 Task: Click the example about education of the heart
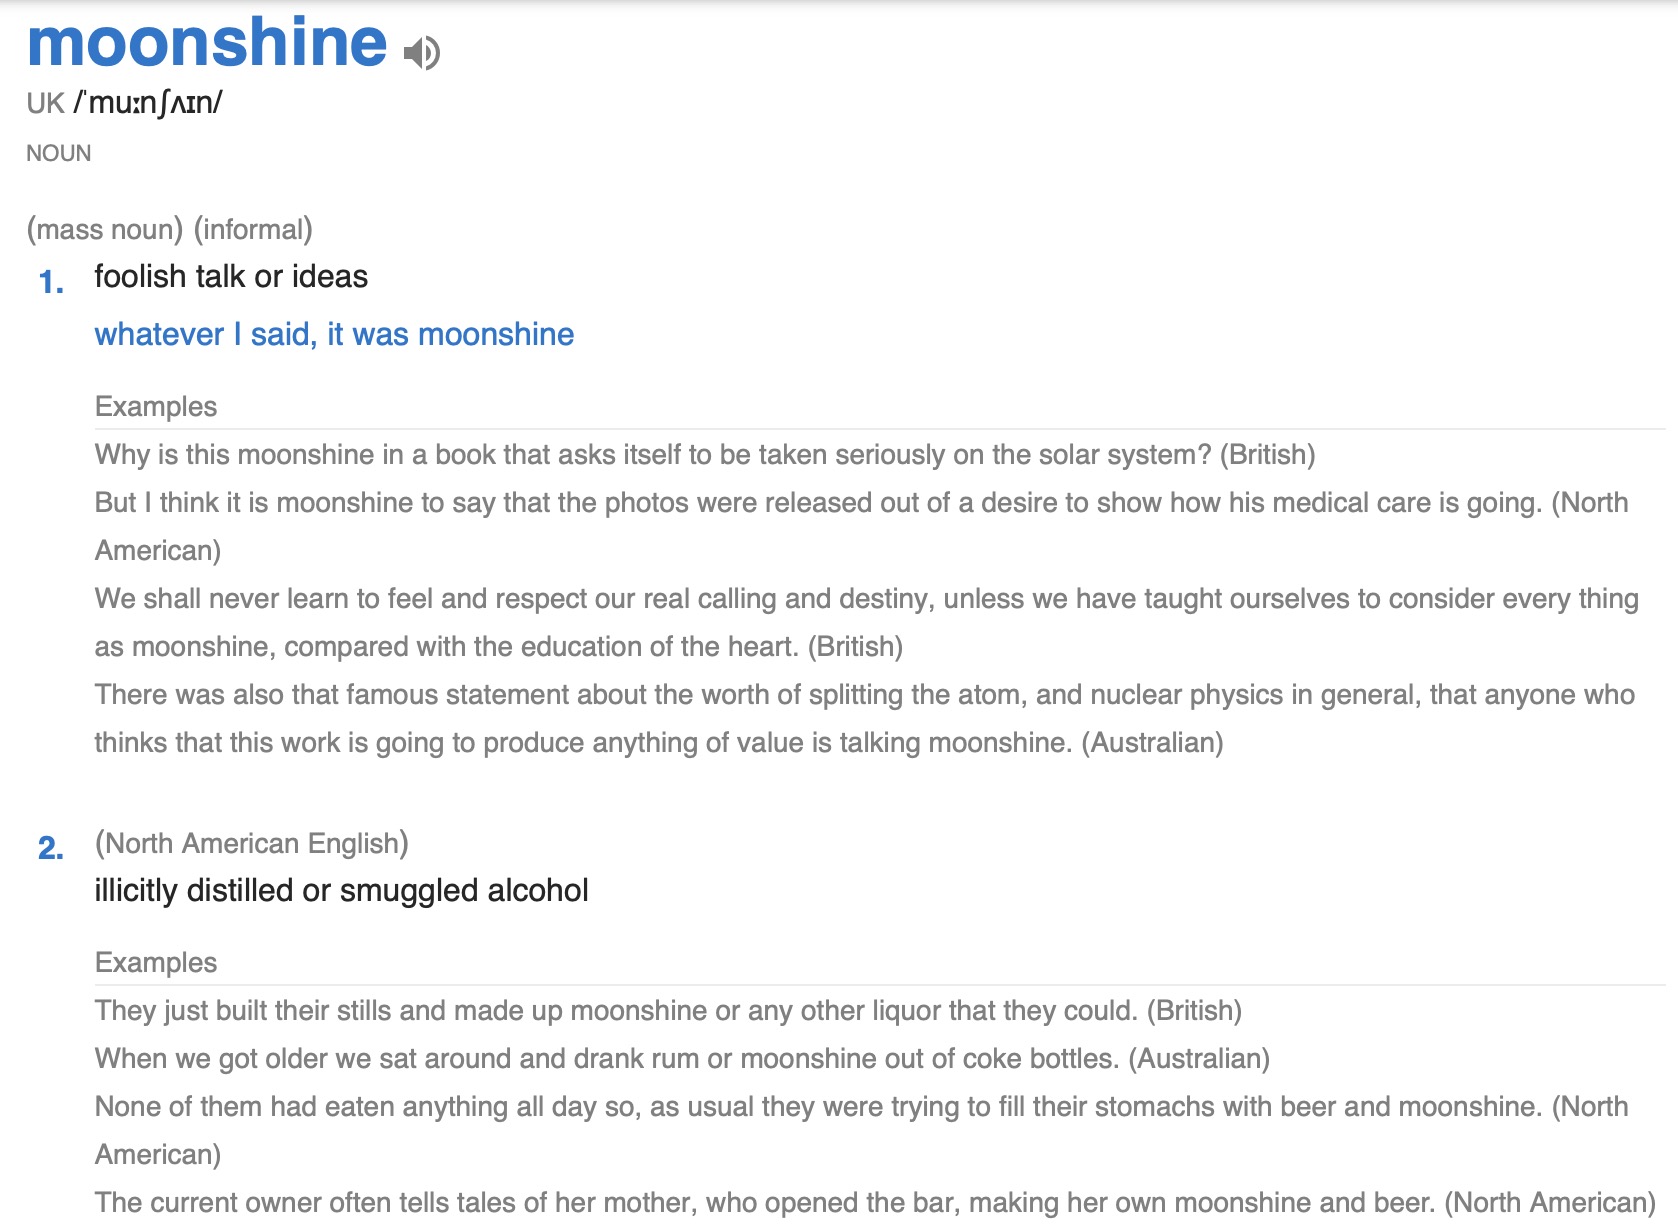pyautogui.click(x=867, y=622)
